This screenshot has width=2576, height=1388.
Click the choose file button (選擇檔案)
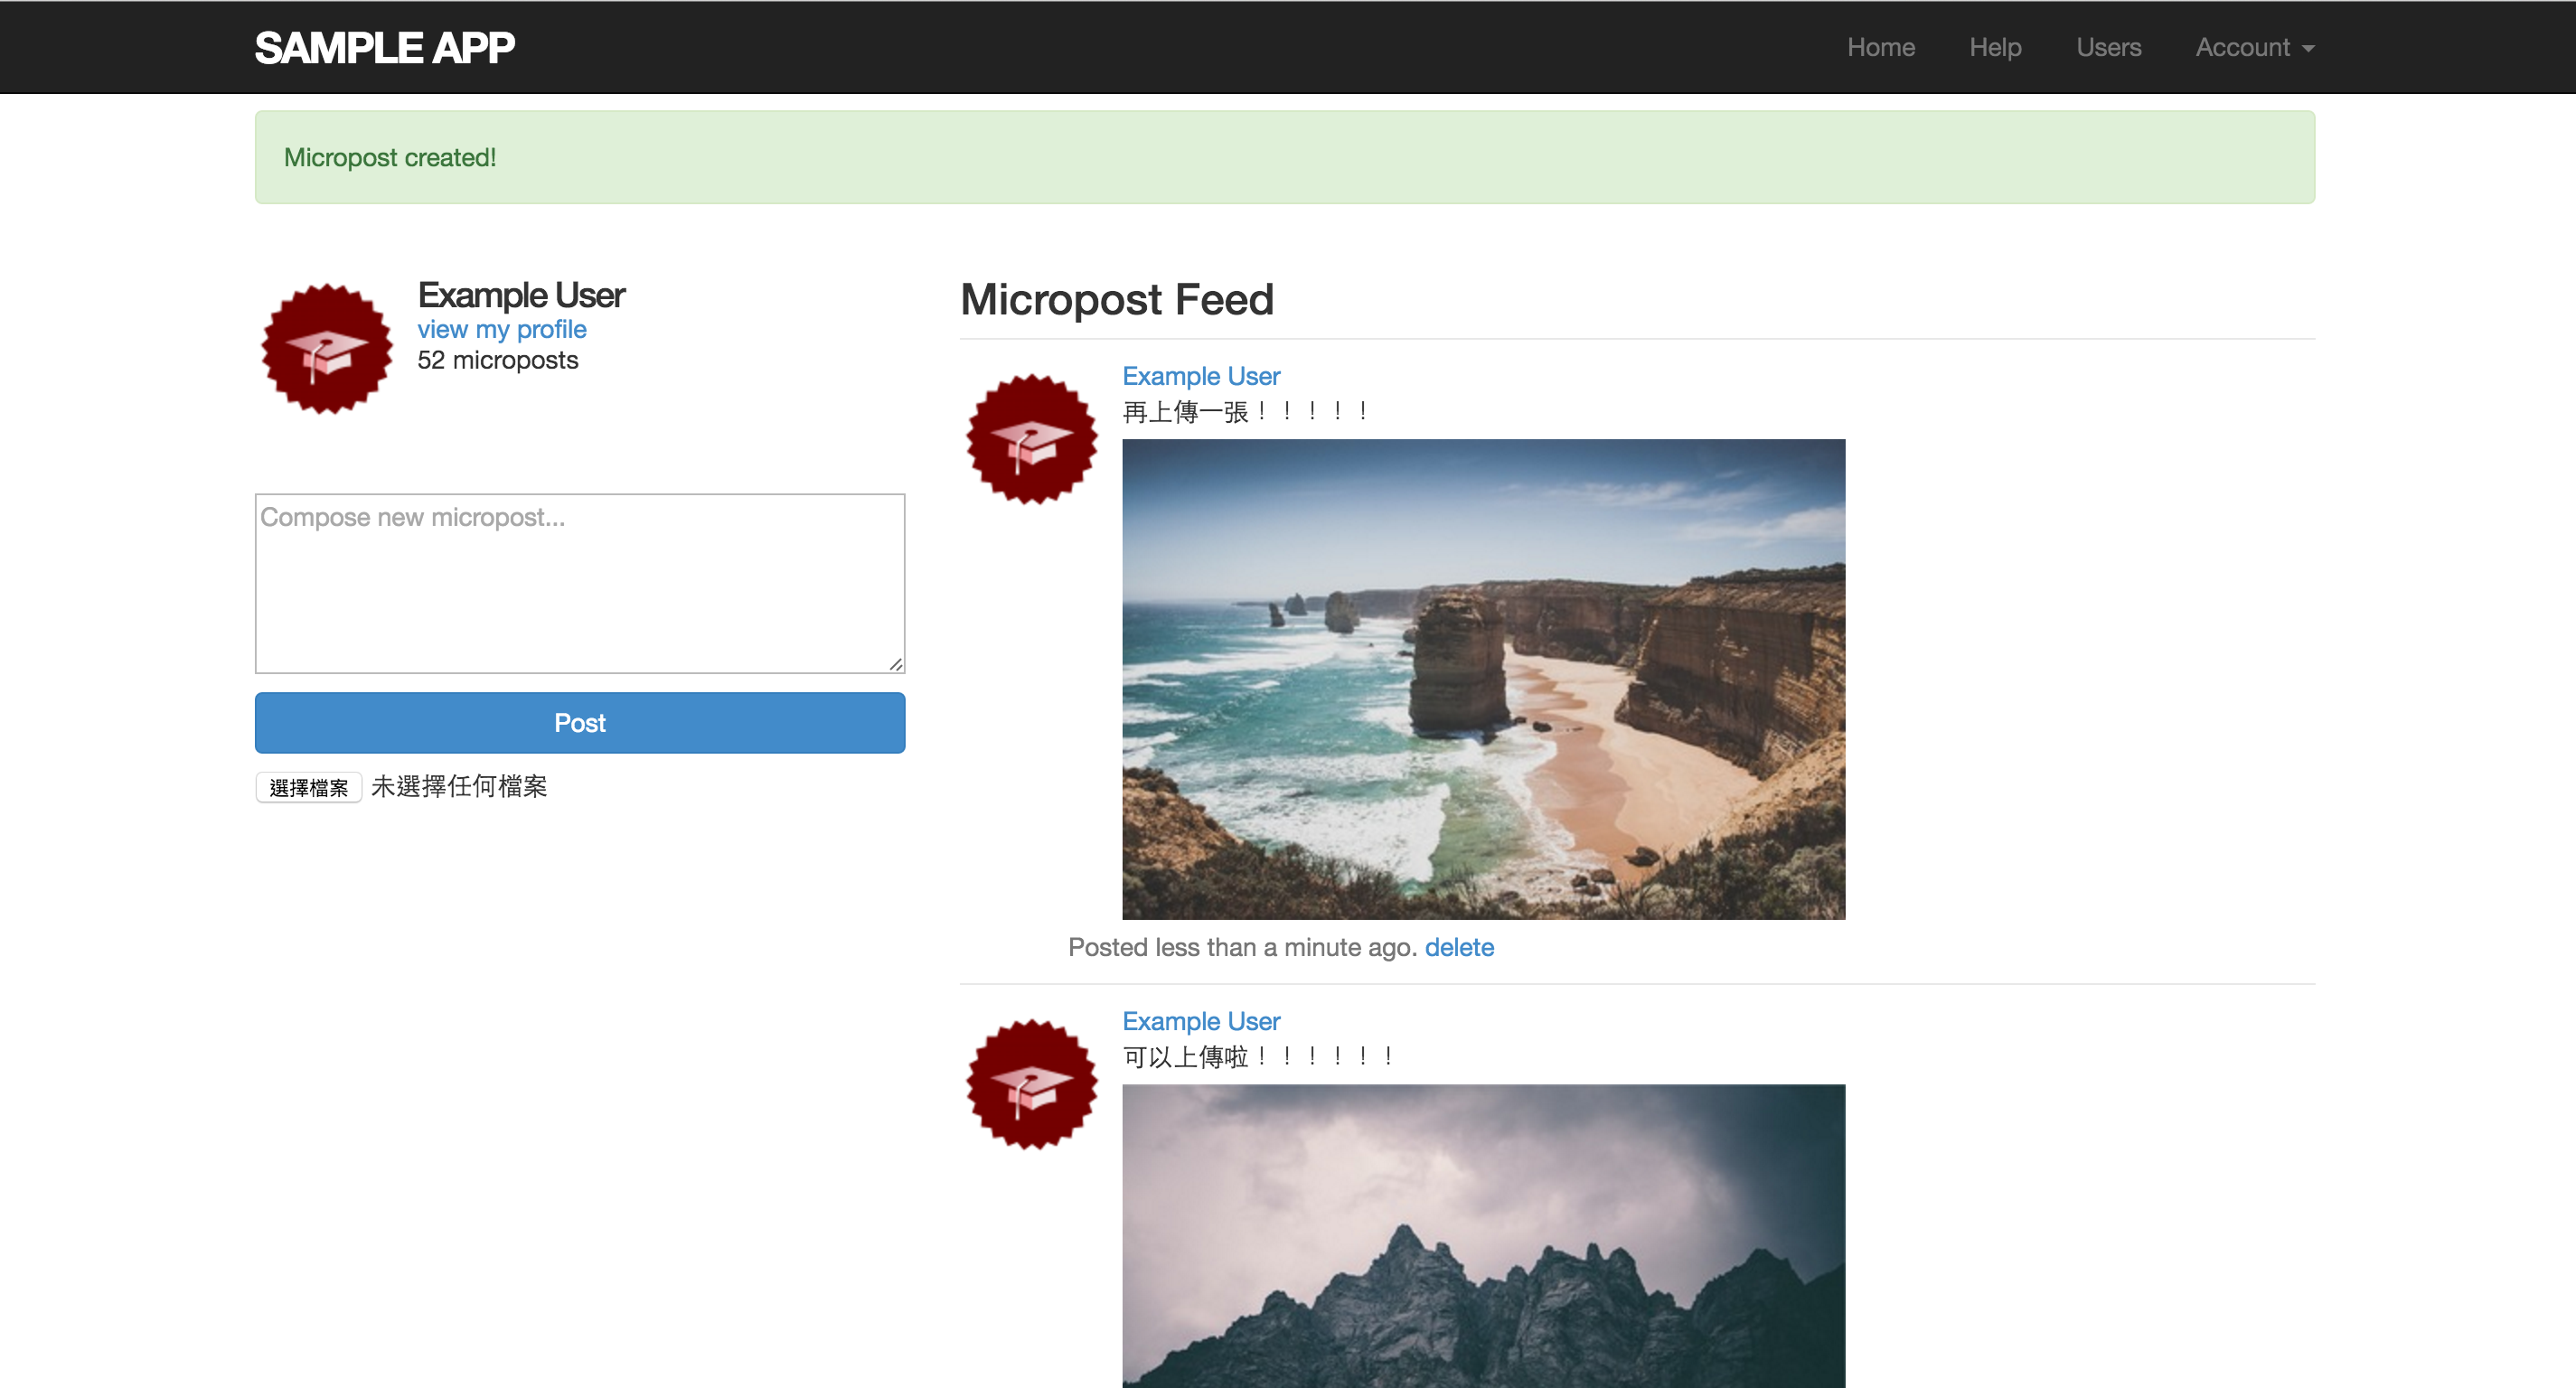308,787
